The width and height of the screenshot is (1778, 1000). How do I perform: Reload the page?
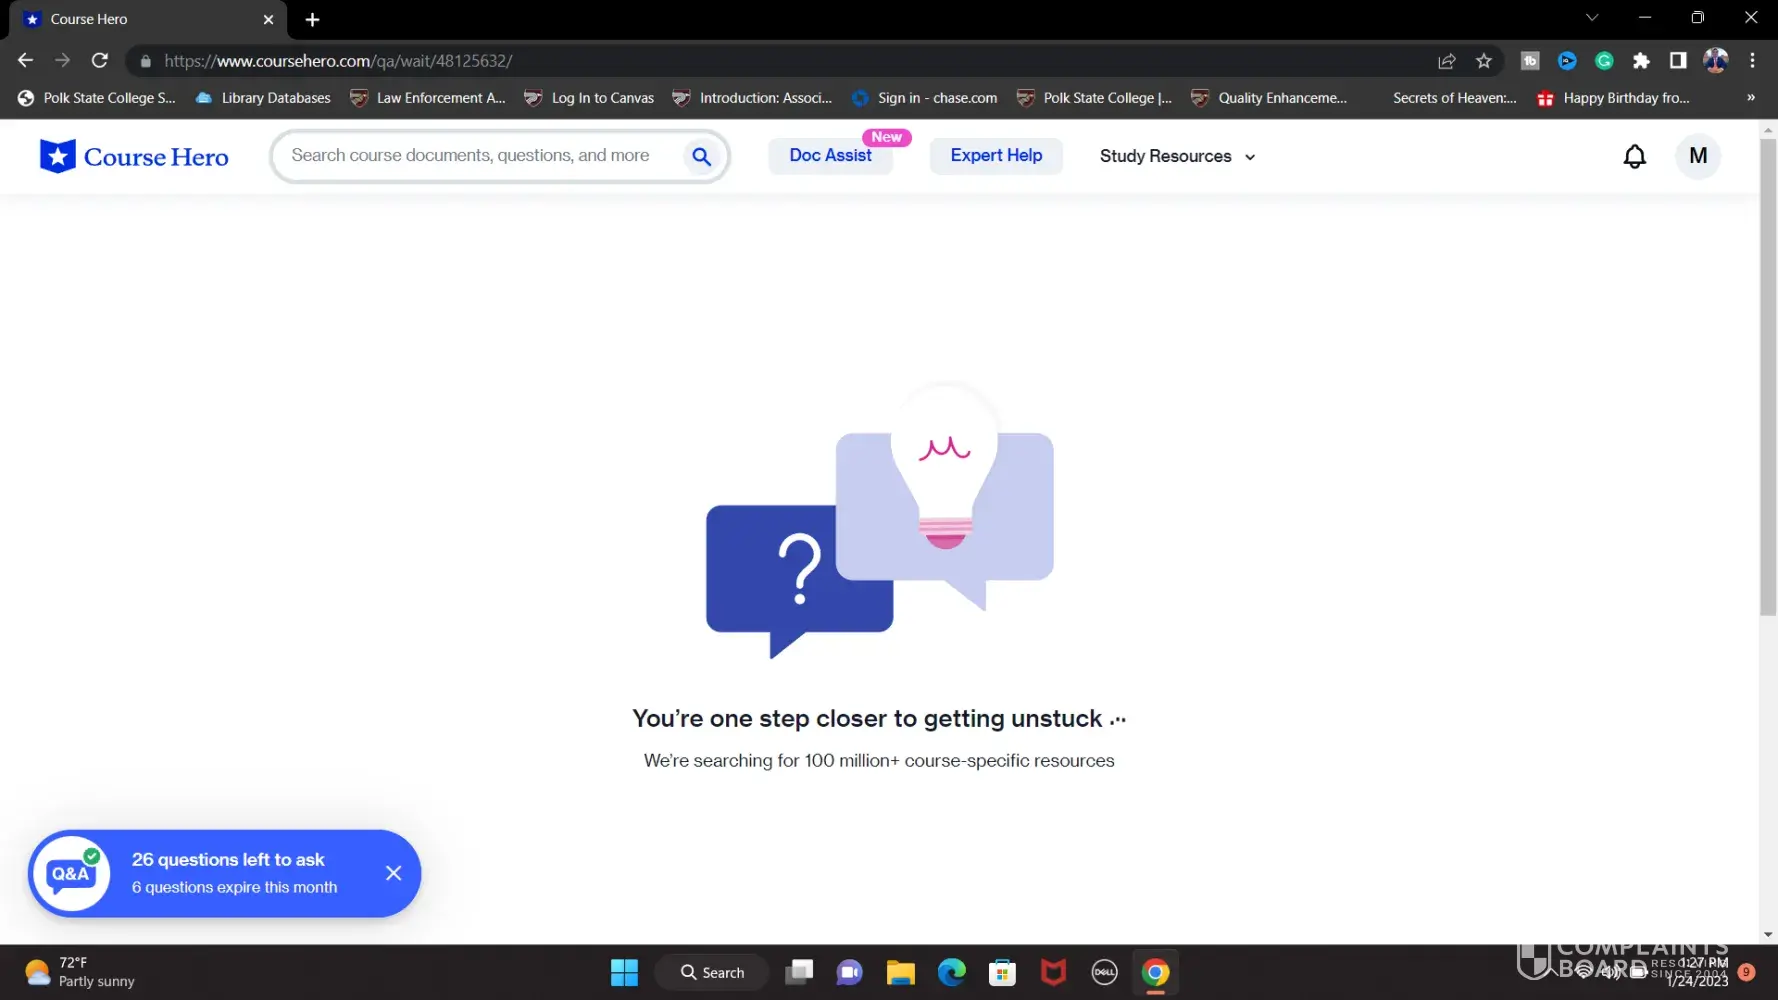[100, 61]
